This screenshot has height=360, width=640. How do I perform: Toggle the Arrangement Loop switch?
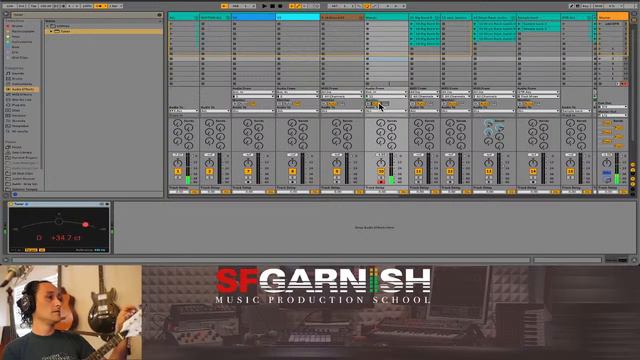point(367,6)
